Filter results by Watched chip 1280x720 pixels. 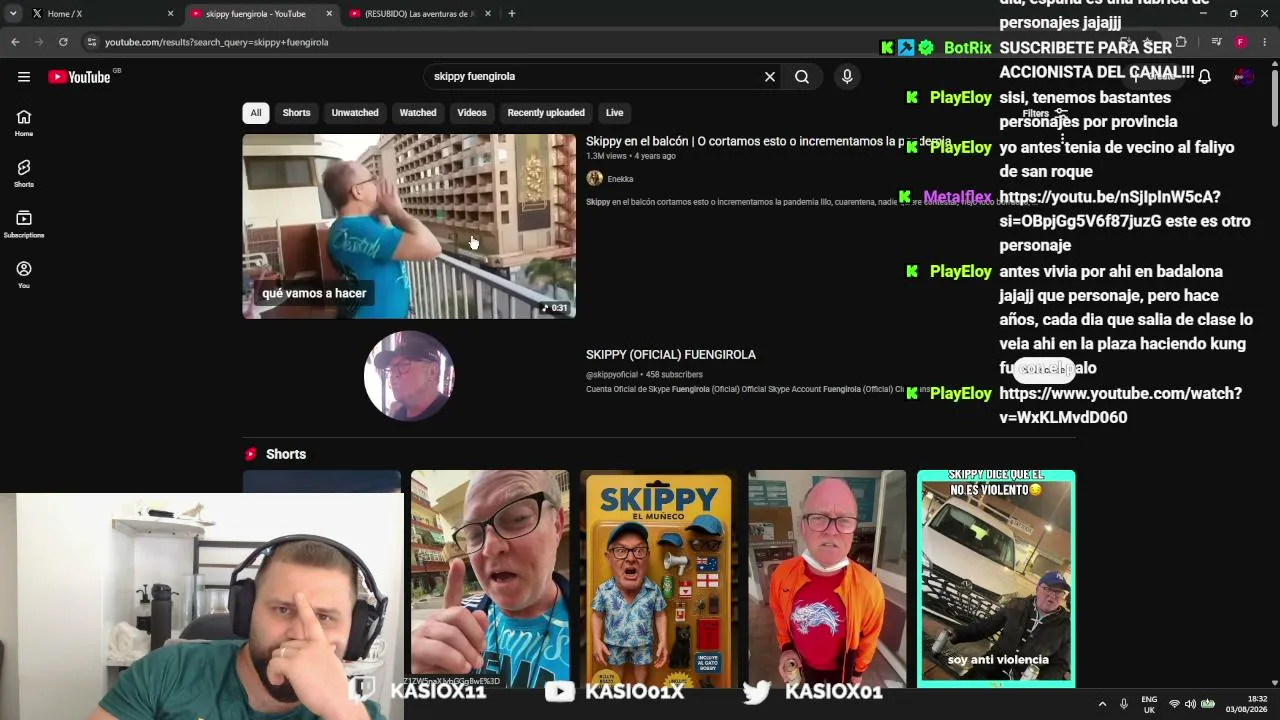tap(418, 113)
